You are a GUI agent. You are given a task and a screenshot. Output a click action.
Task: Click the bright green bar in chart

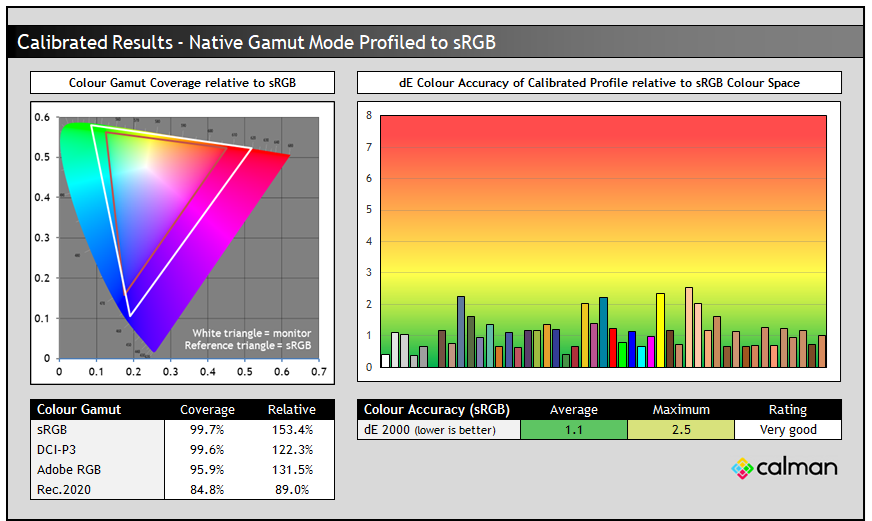(x=622, y=355)
